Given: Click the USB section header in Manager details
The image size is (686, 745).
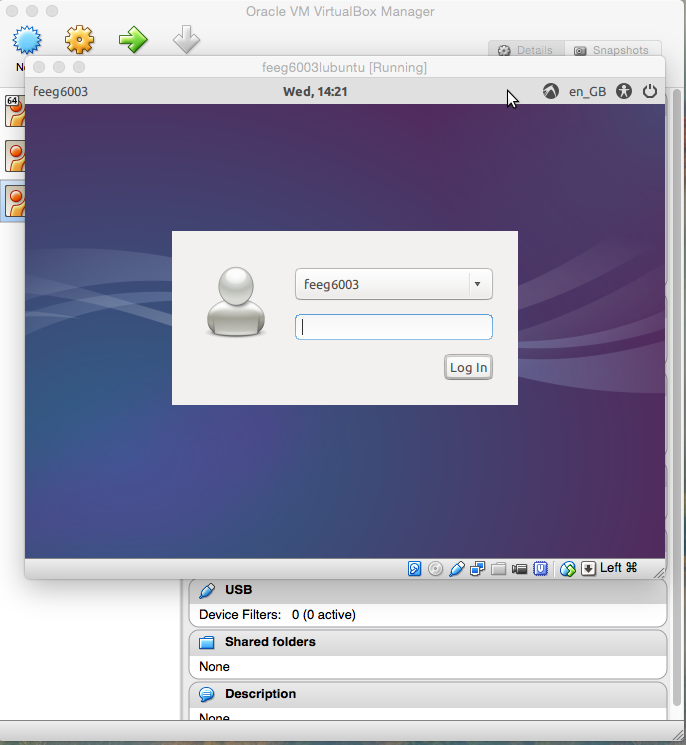Looking at the screenshot, I should 428,590.
